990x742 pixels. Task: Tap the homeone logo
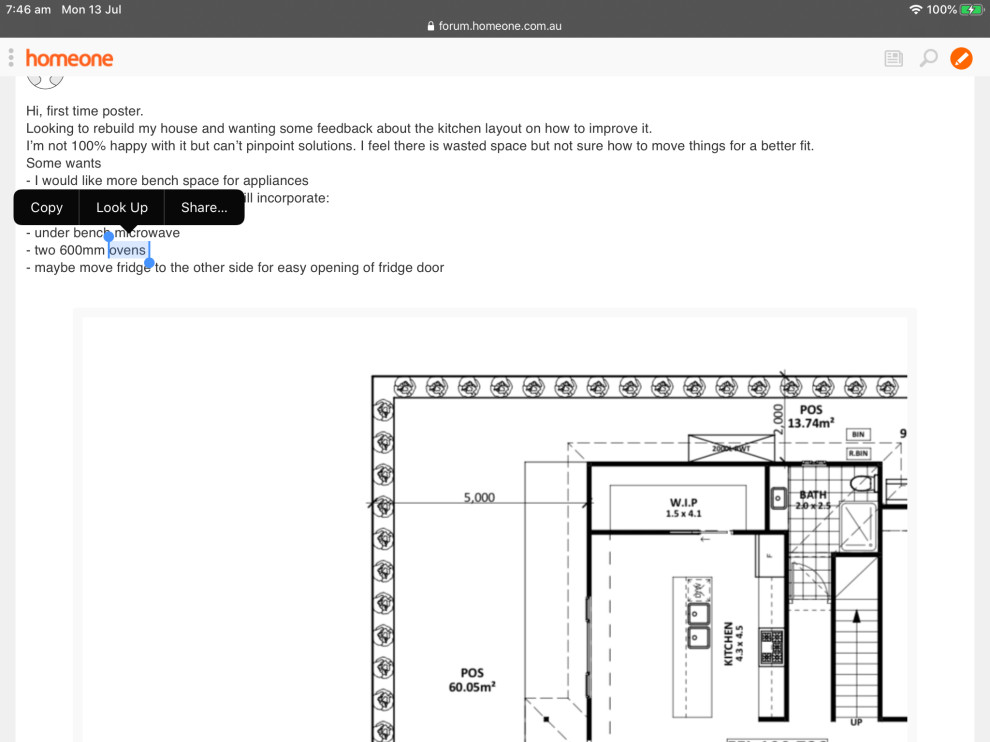click(69, 58)
